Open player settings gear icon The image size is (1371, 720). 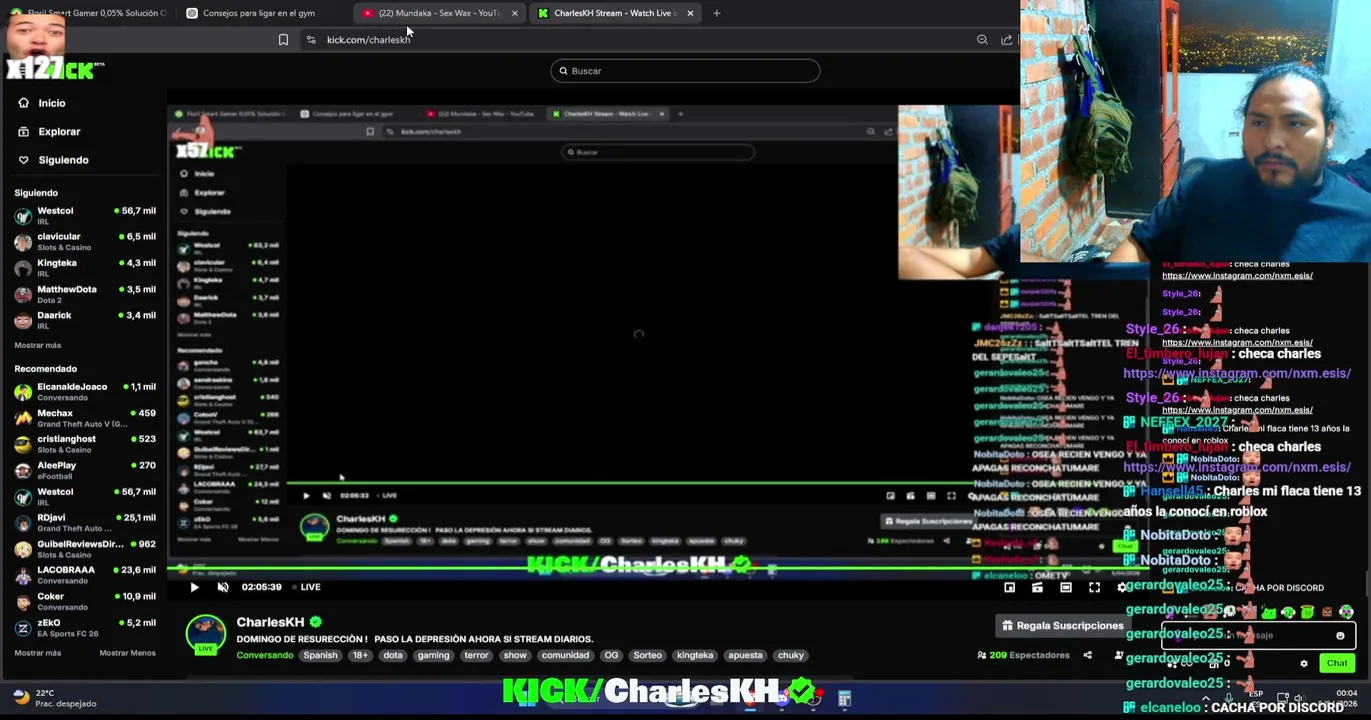[x=1122, y=587]
